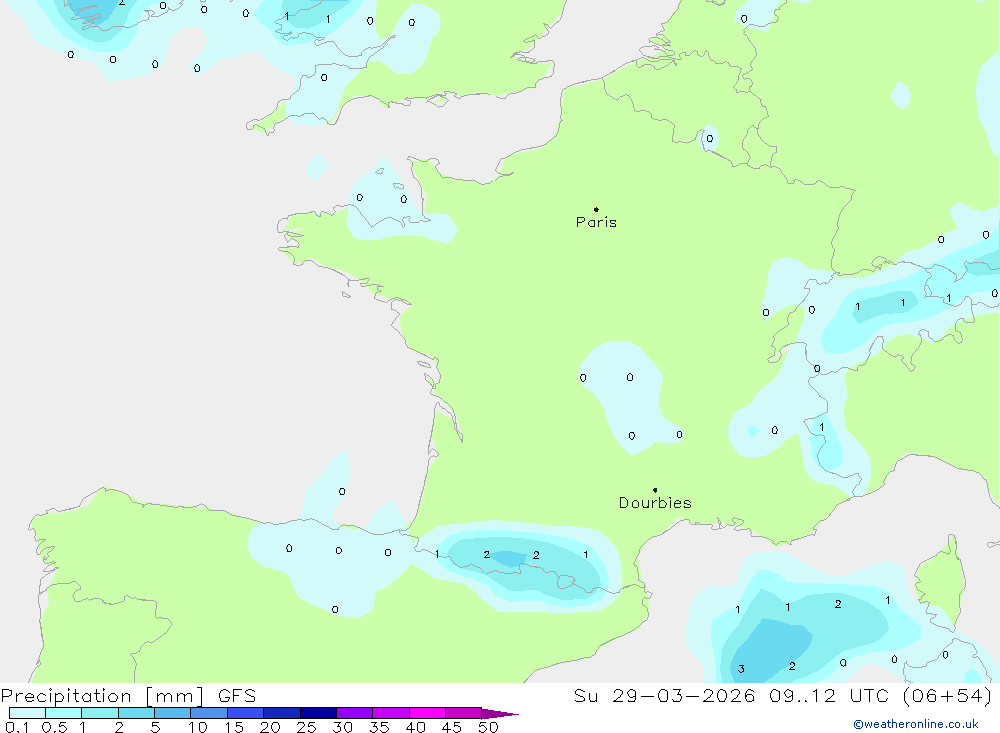Screen dimensions: 1000x733
Task: Pick the 20–25 mm legend swatch
Action: [282, 713]
